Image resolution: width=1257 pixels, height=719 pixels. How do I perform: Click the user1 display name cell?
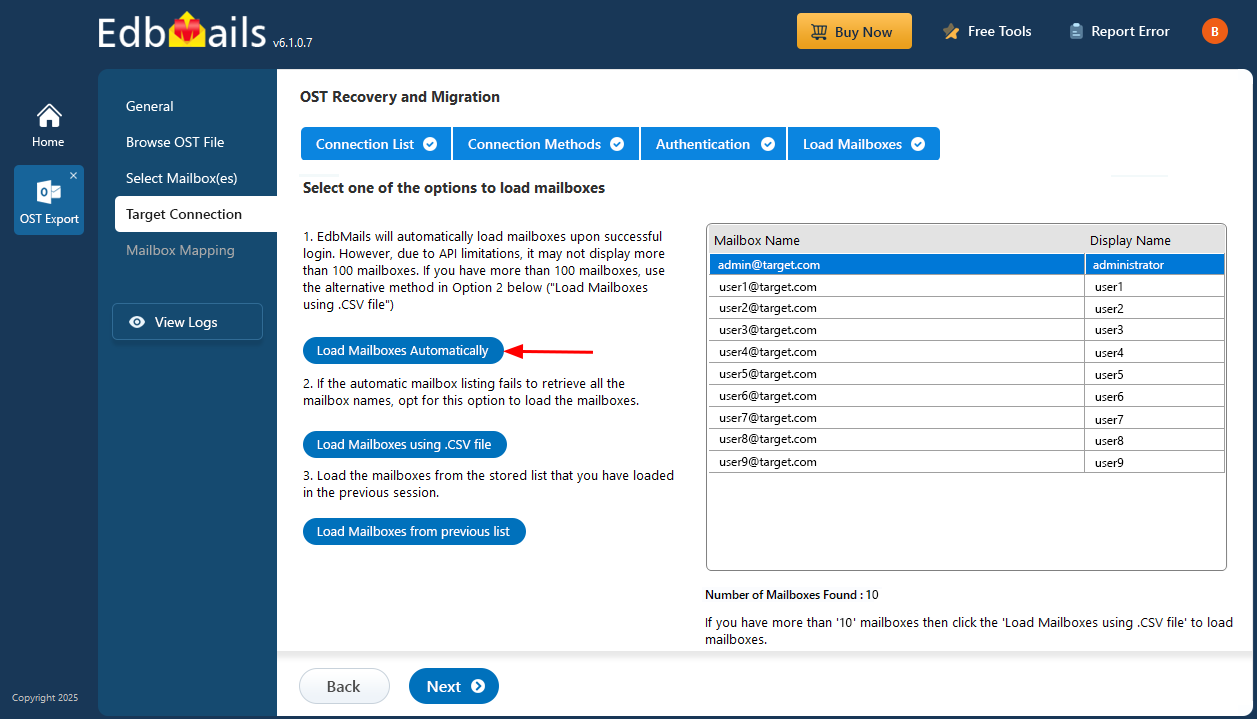tap(1155, 287)
